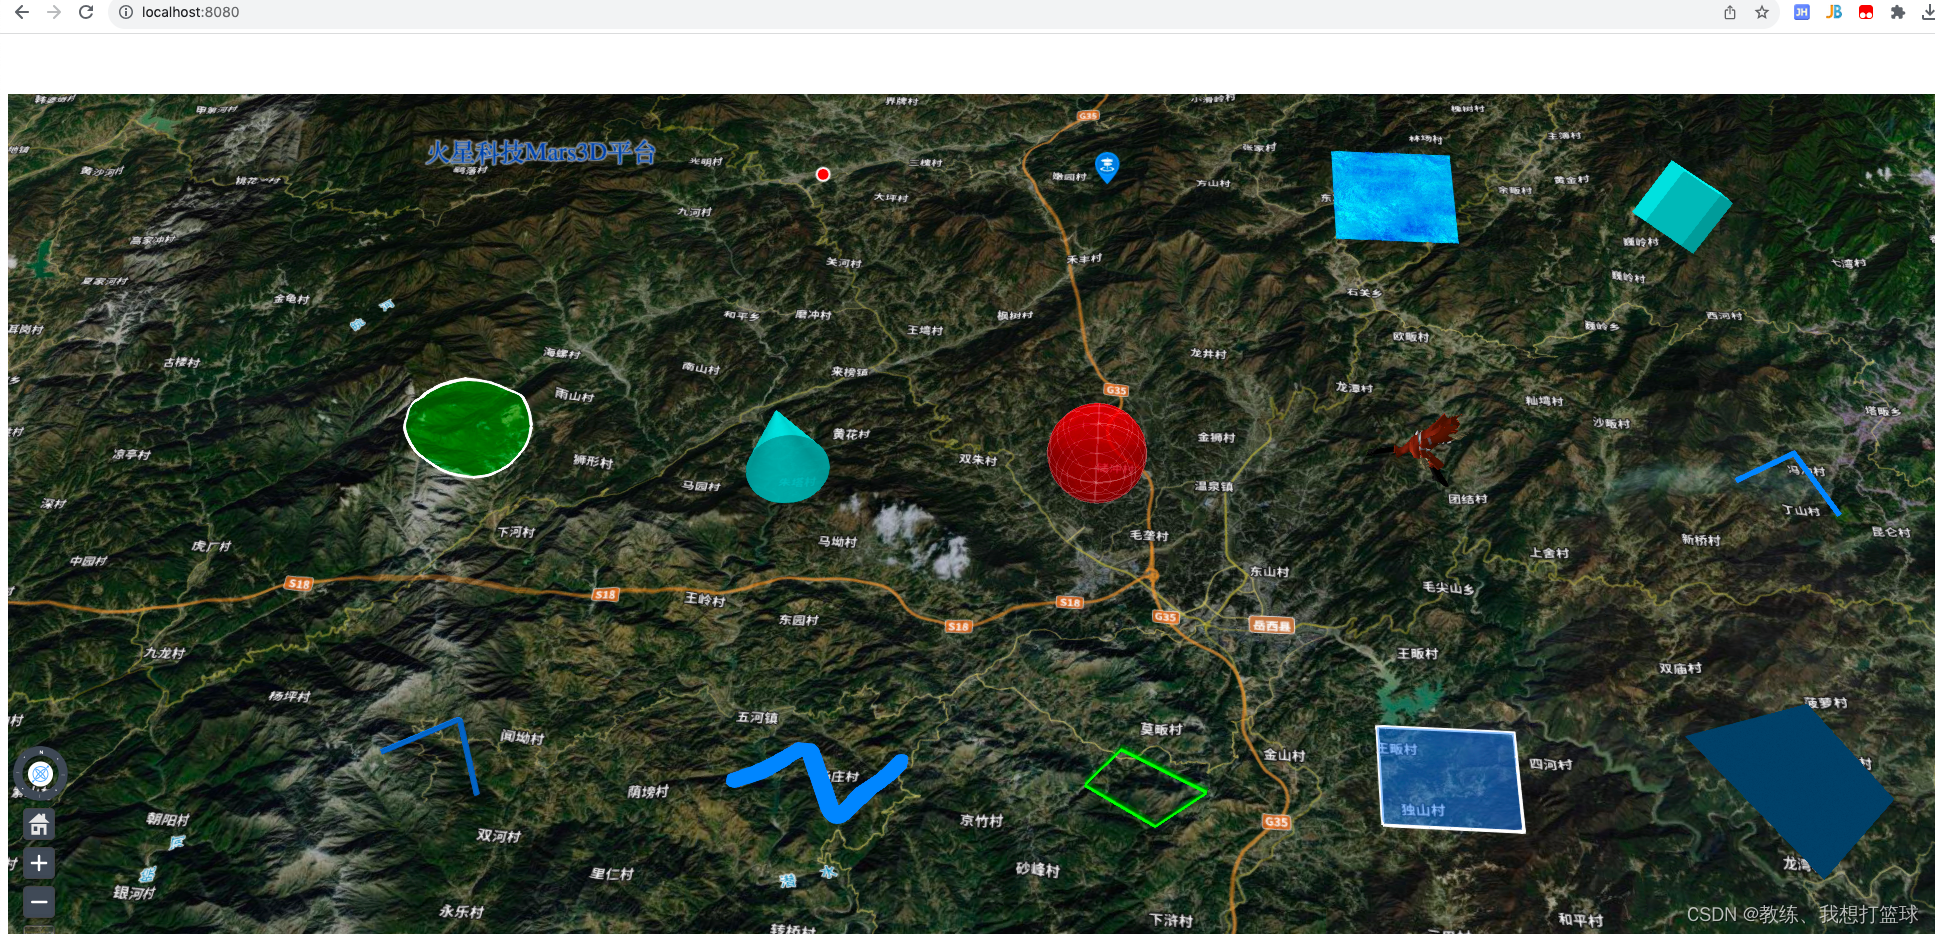This screenshot has height=934, width=1935.
Task: Click the 雨山村 village label
Action: tap(575, 395)
